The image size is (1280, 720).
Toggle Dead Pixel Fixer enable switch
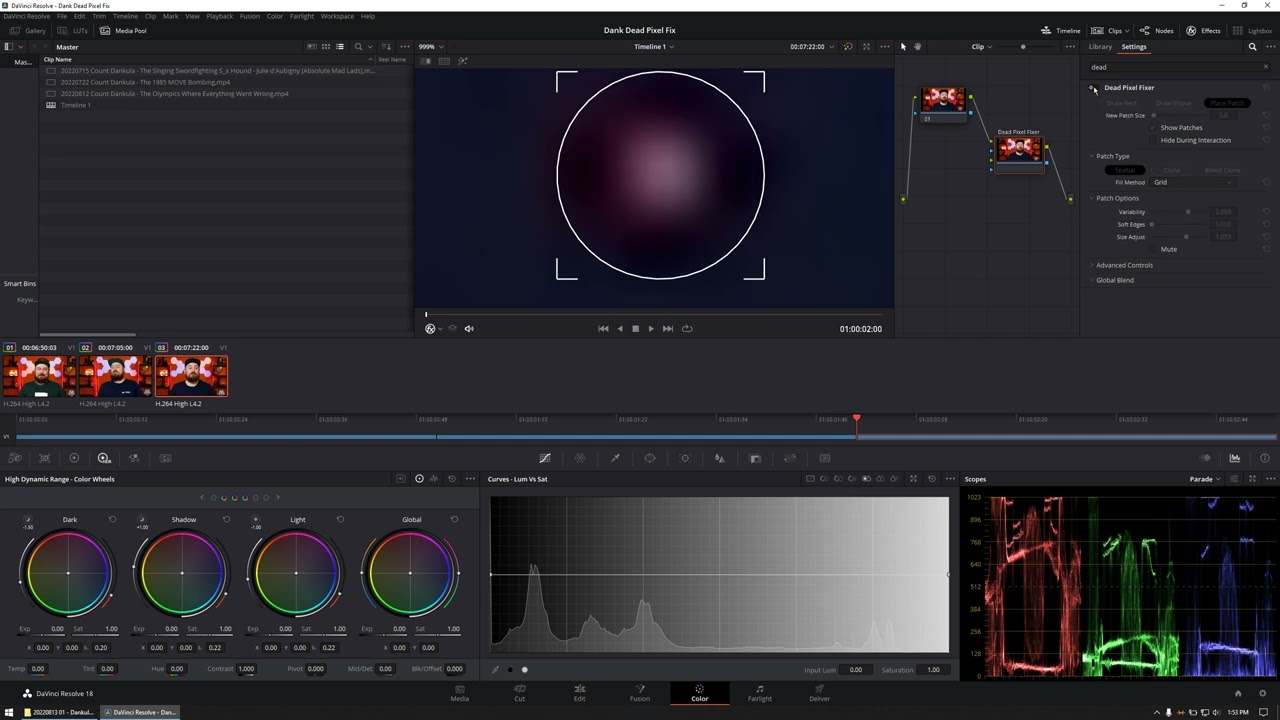click(x=1092, y=88)
